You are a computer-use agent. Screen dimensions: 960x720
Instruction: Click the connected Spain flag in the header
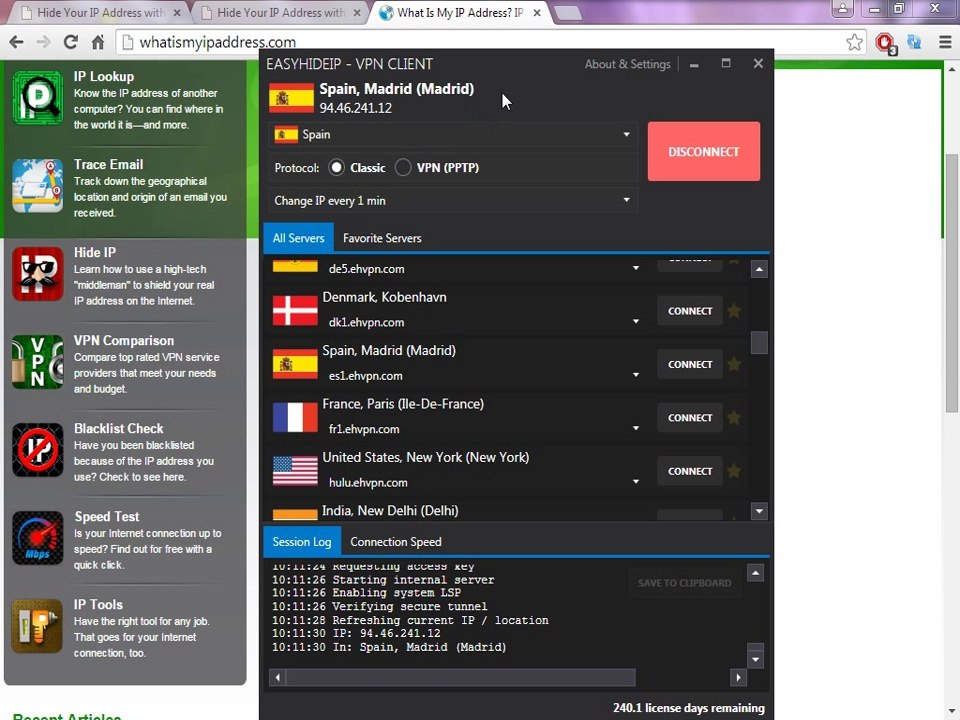tap(291, 98)
